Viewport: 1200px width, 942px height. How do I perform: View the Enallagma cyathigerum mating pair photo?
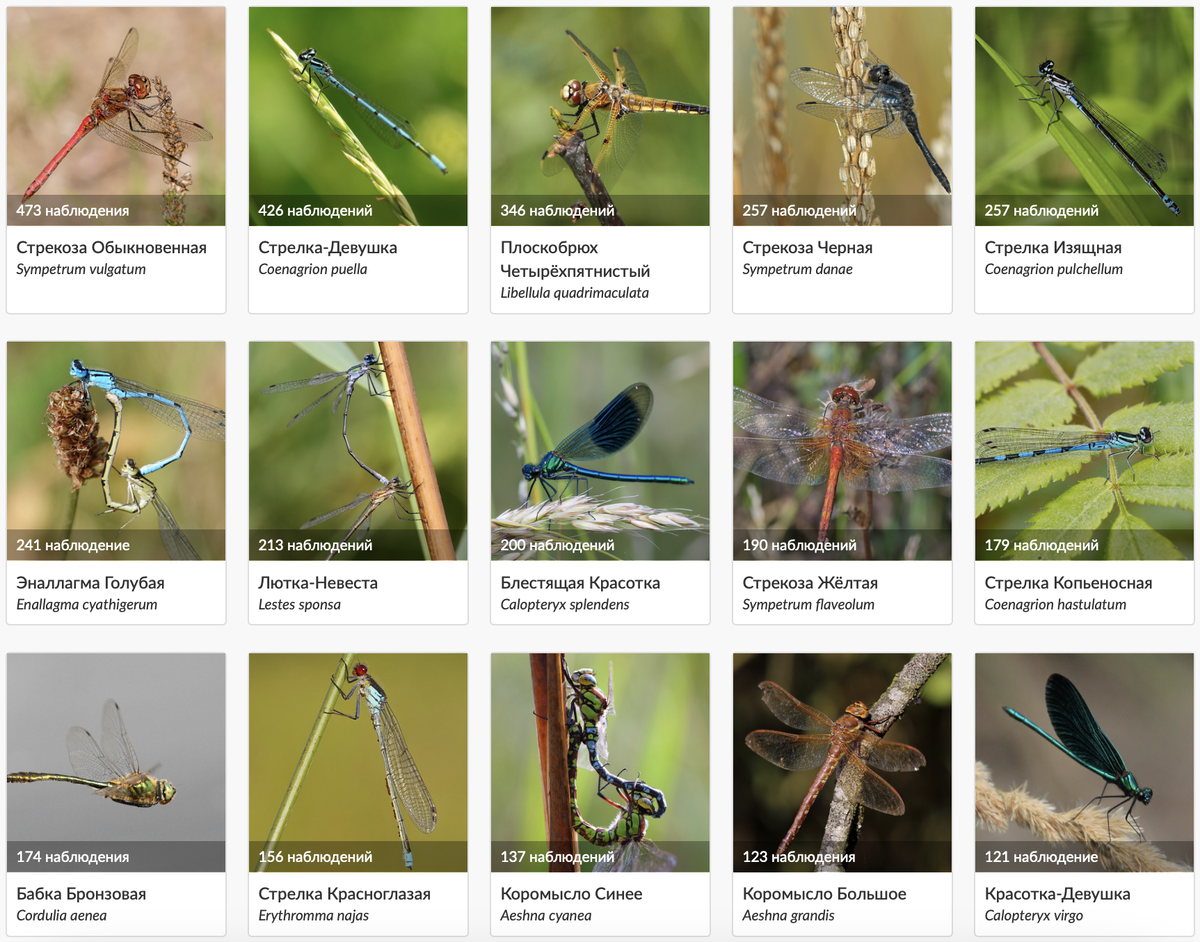pyautogui.click(x=116, y=451)
